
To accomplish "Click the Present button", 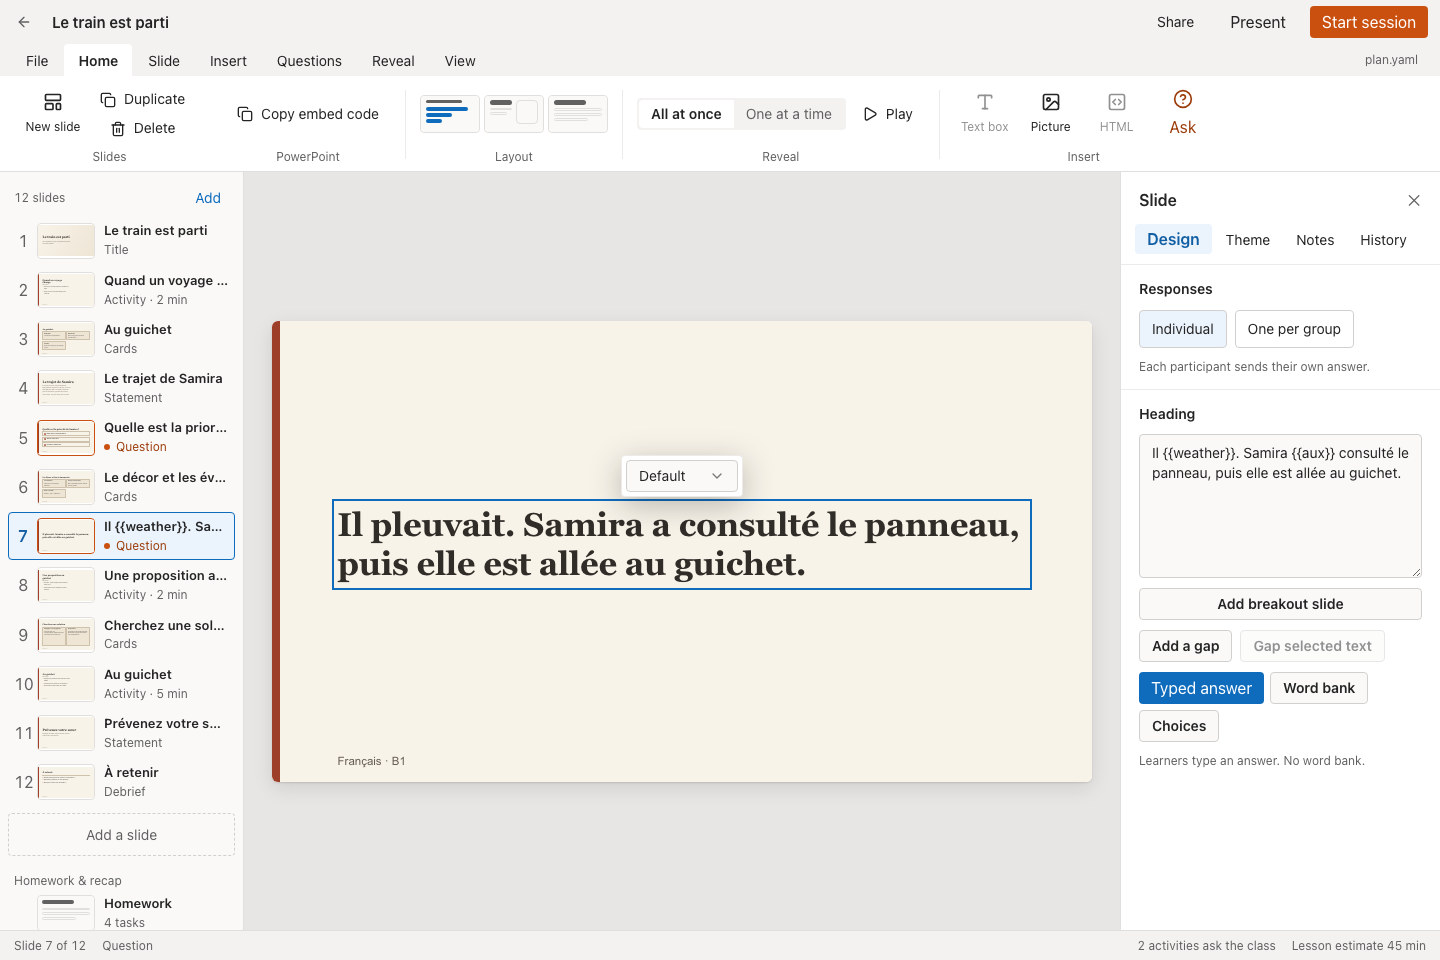I will pos(1258,22).
